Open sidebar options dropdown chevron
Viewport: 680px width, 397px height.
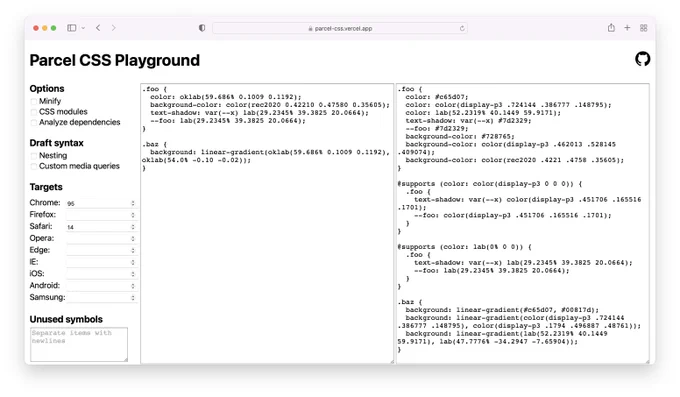83,28
